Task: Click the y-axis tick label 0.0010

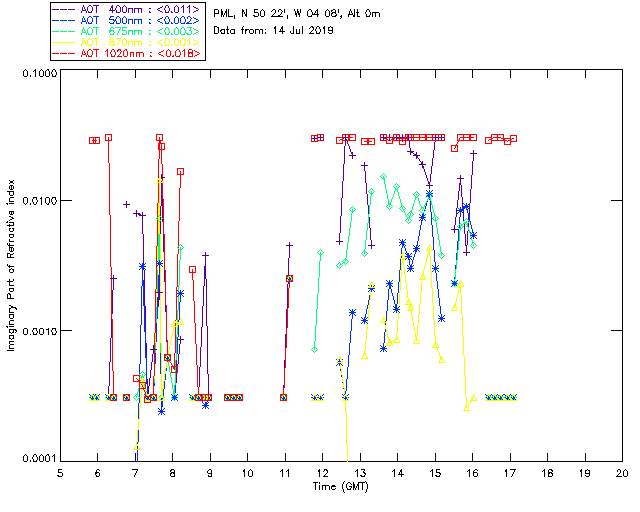Action: tap(40, 331)
